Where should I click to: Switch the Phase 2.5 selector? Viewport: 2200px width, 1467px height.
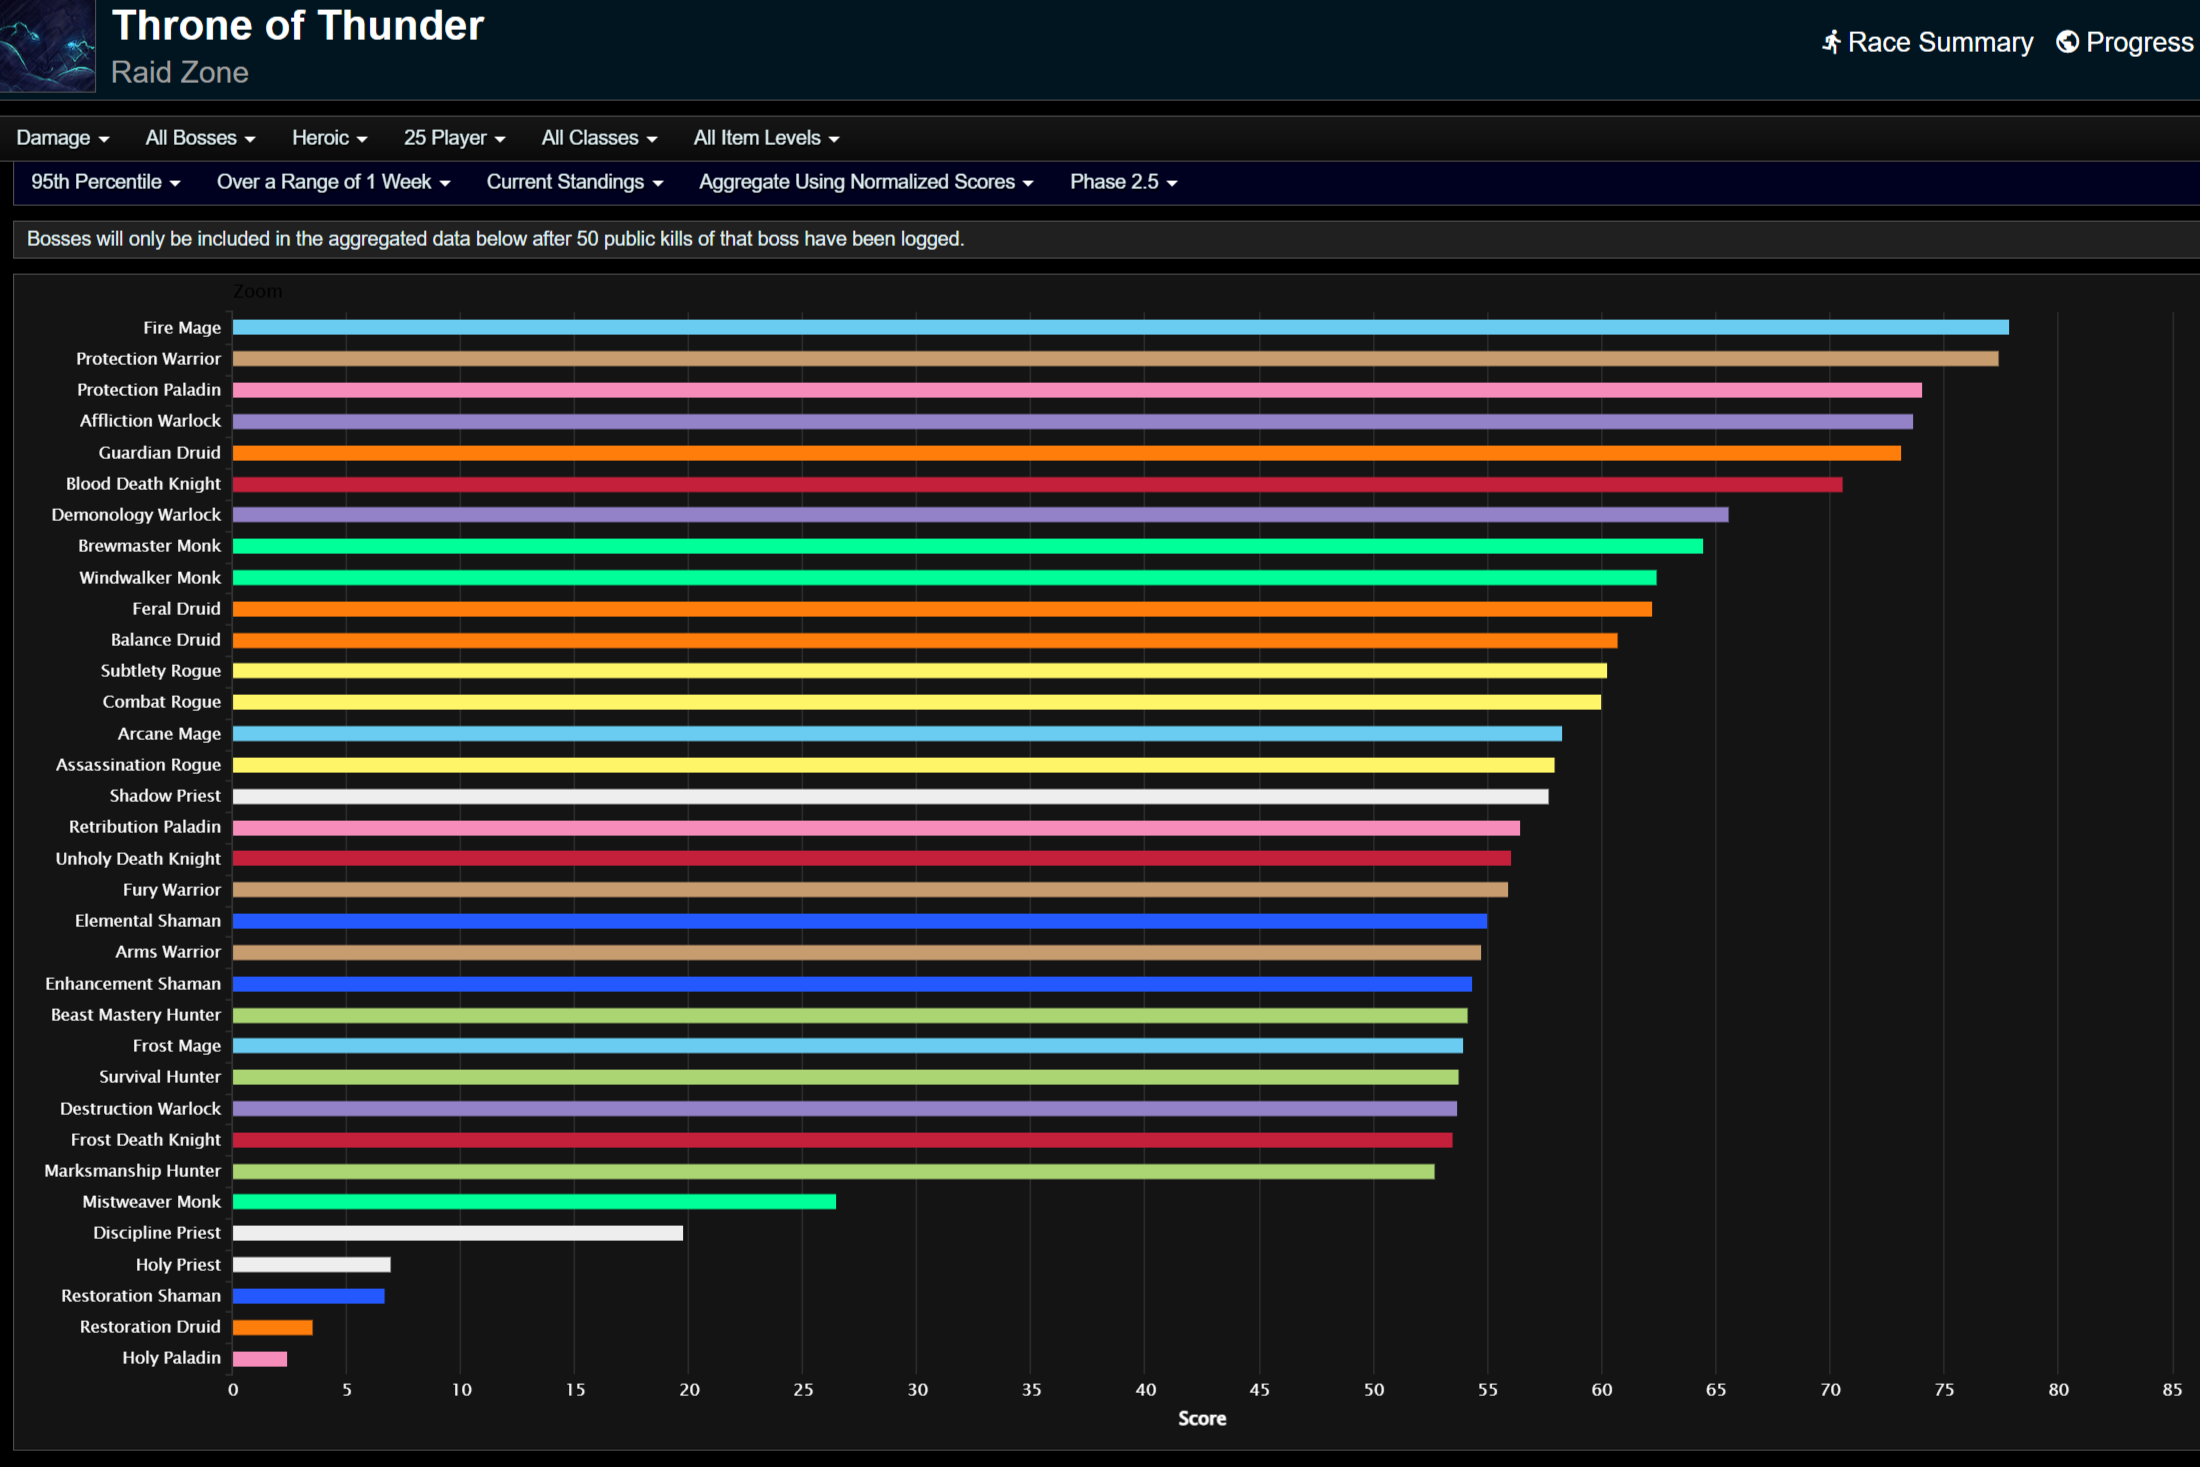tap(1123, 182)
